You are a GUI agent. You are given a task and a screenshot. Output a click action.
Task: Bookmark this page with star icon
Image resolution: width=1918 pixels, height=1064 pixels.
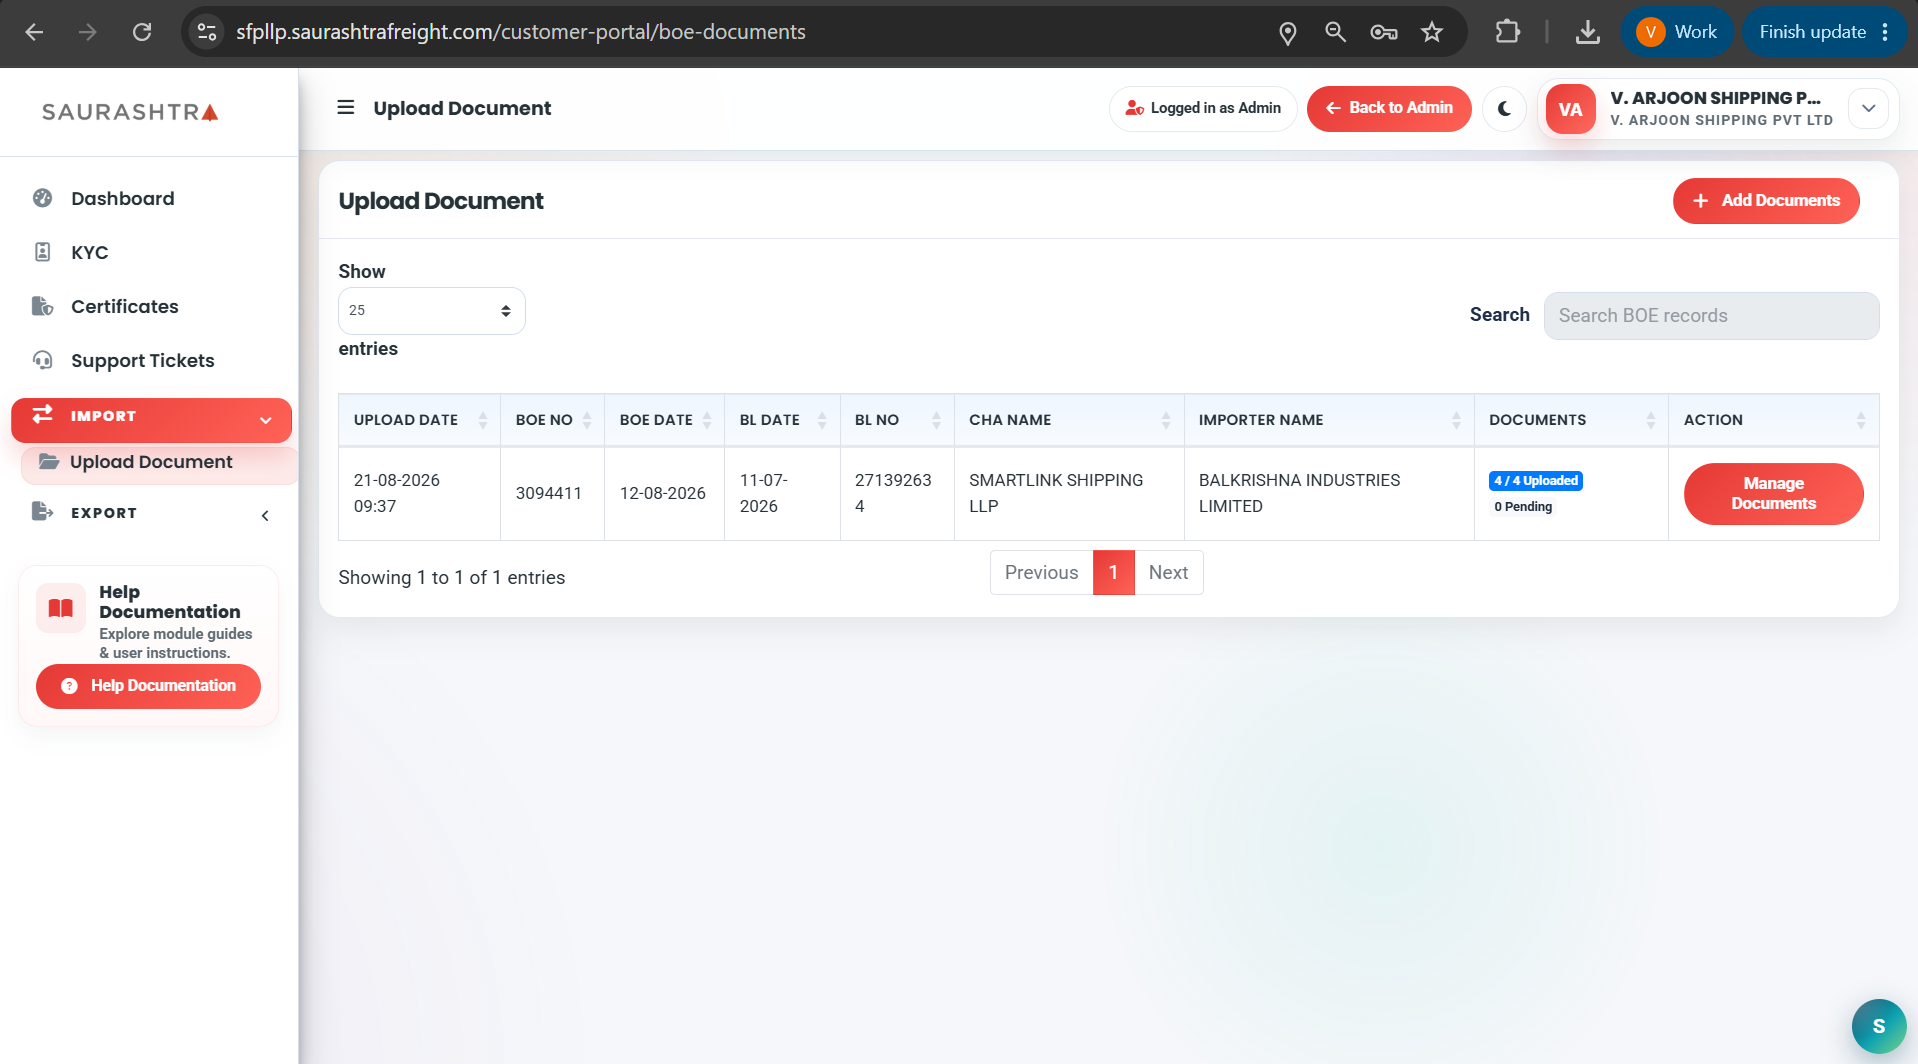[1432, 32]
